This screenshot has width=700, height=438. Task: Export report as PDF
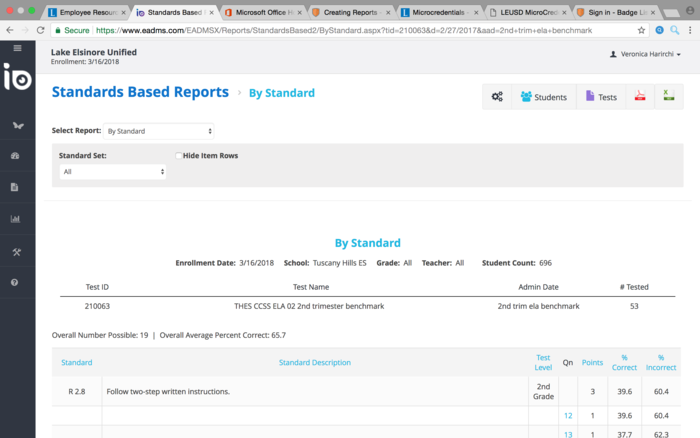click(636, 97)
